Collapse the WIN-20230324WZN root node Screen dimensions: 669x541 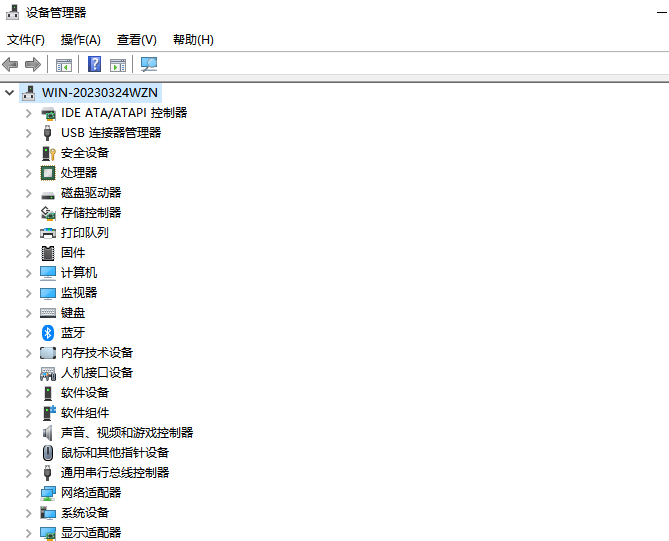pos(9,93)
